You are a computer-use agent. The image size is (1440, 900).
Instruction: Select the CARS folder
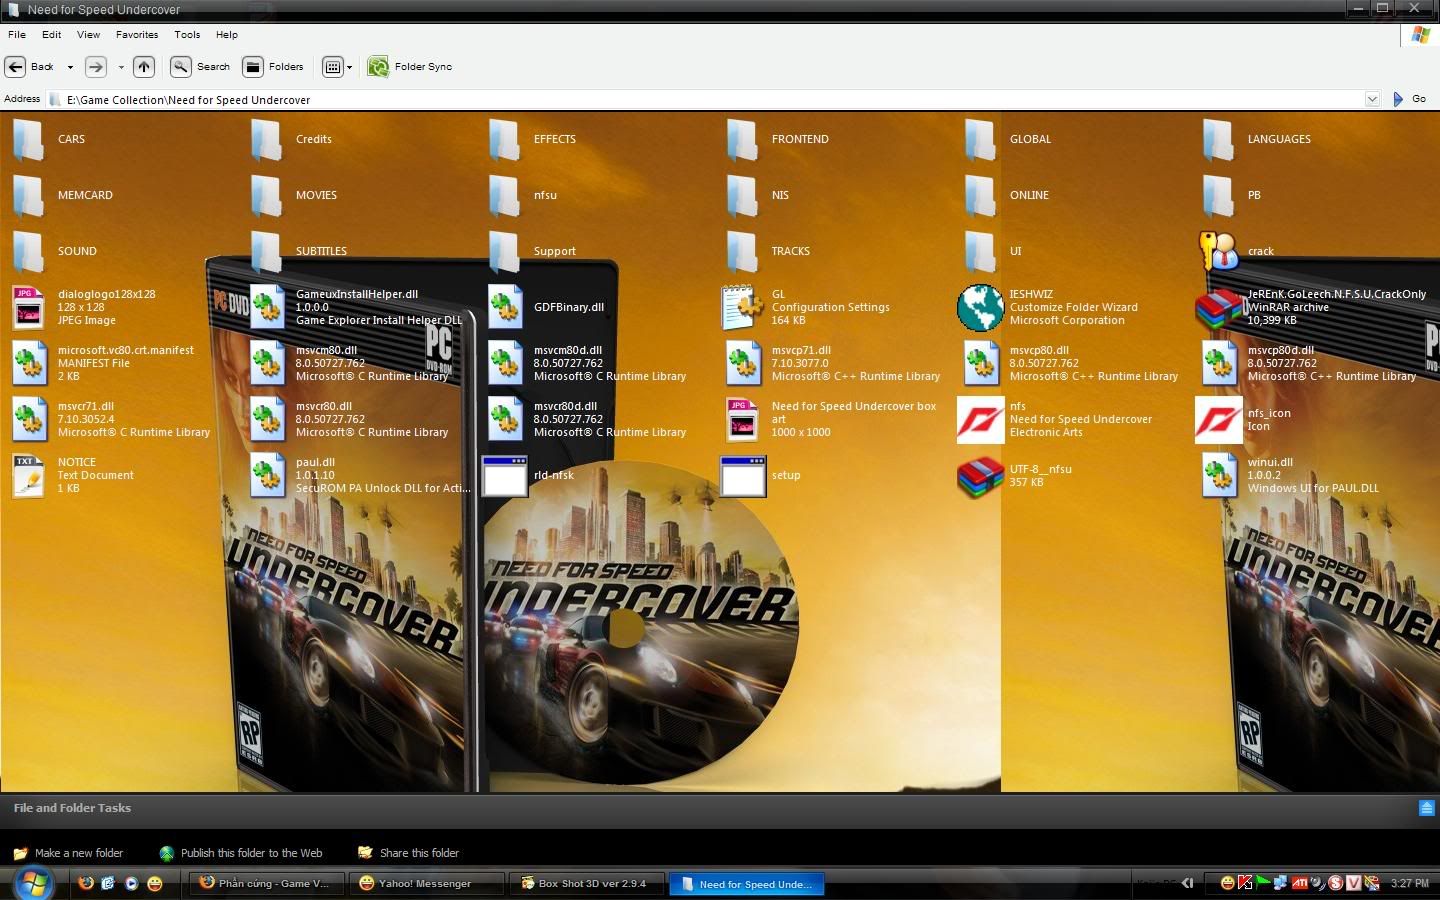(49, 139)
